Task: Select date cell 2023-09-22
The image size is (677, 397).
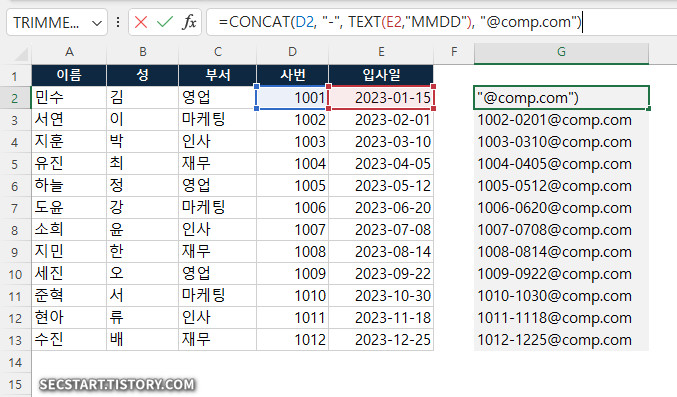Action: point(381,274)
